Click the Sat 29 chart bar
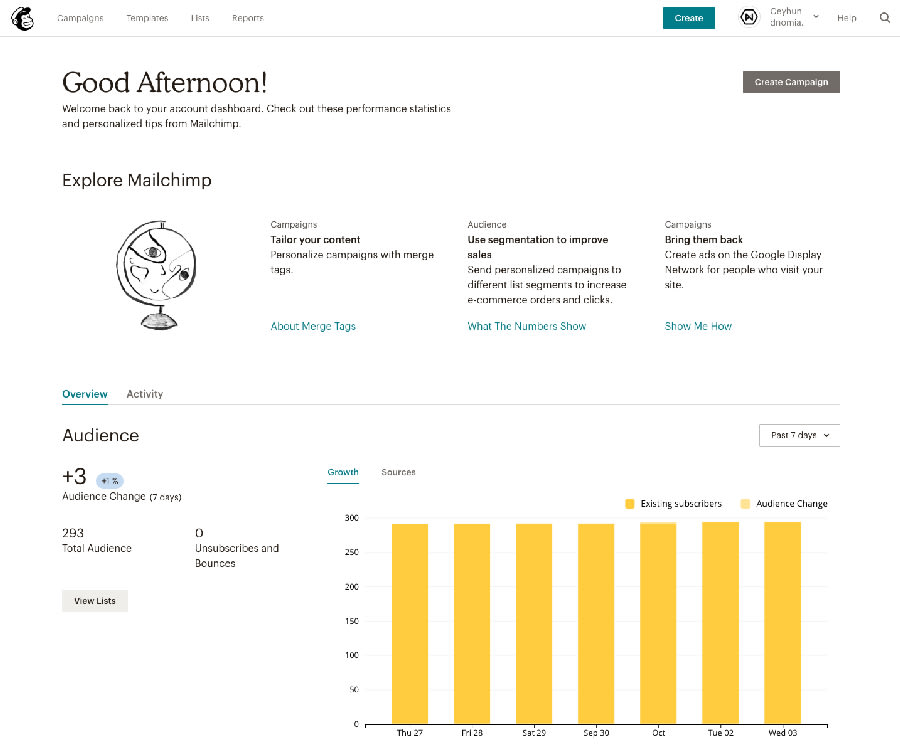900x754 pixels. (x=534, y=624)
